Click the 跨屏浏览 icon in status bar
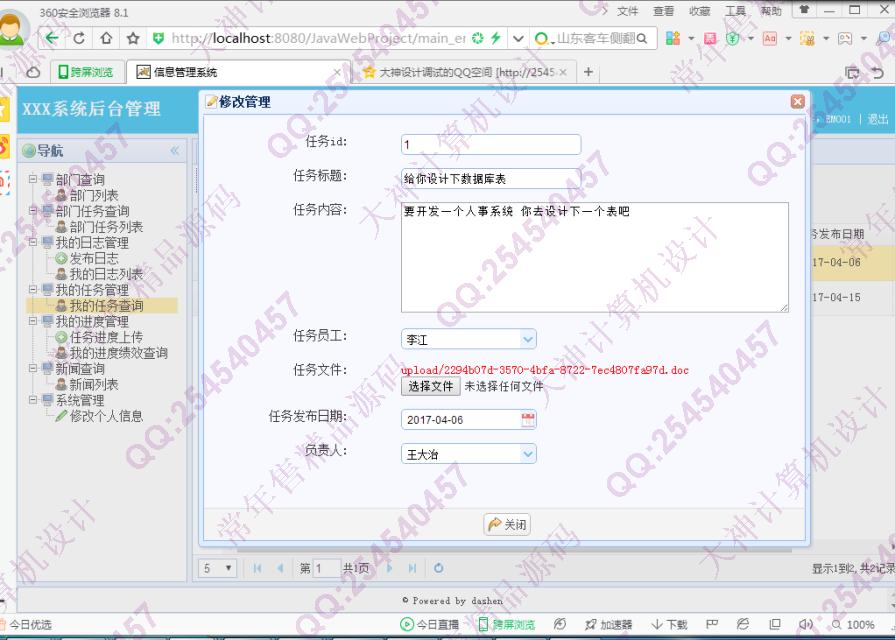The height and width of the screenshot is (640, 895). 506,625
